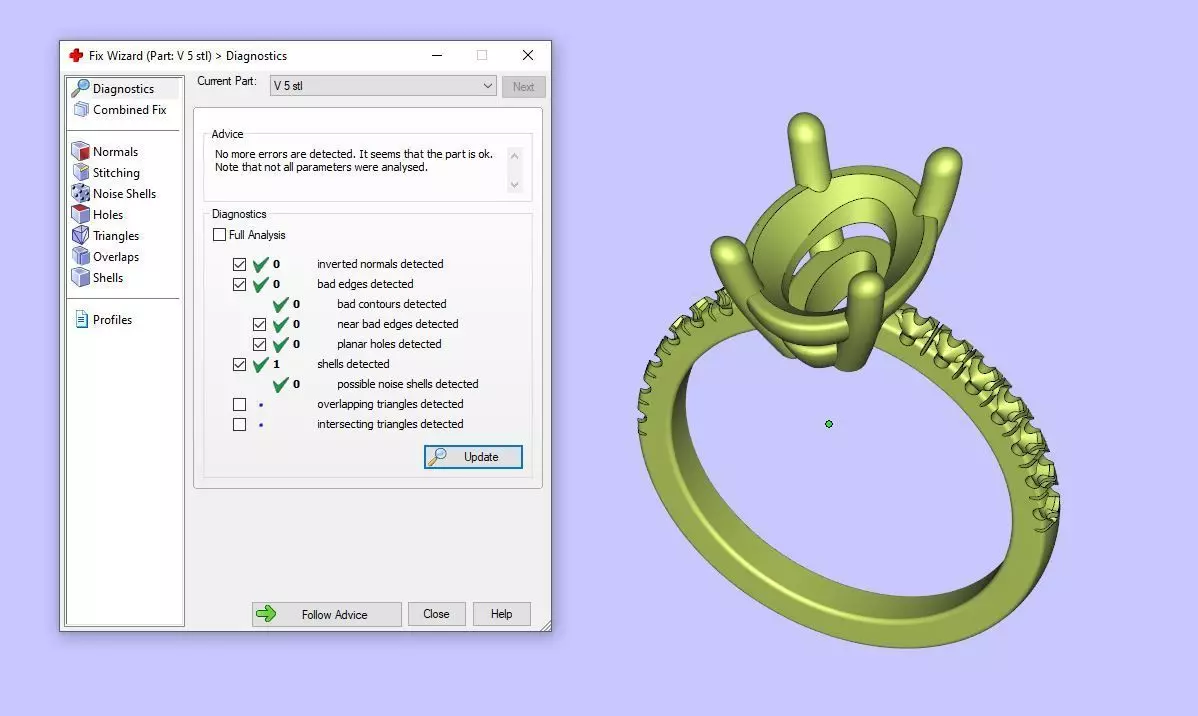Viewport: 1198px width, 716px height.
Task: Click the Triangles cube icon
Action: pyautogui.click(x=80, y=235)
